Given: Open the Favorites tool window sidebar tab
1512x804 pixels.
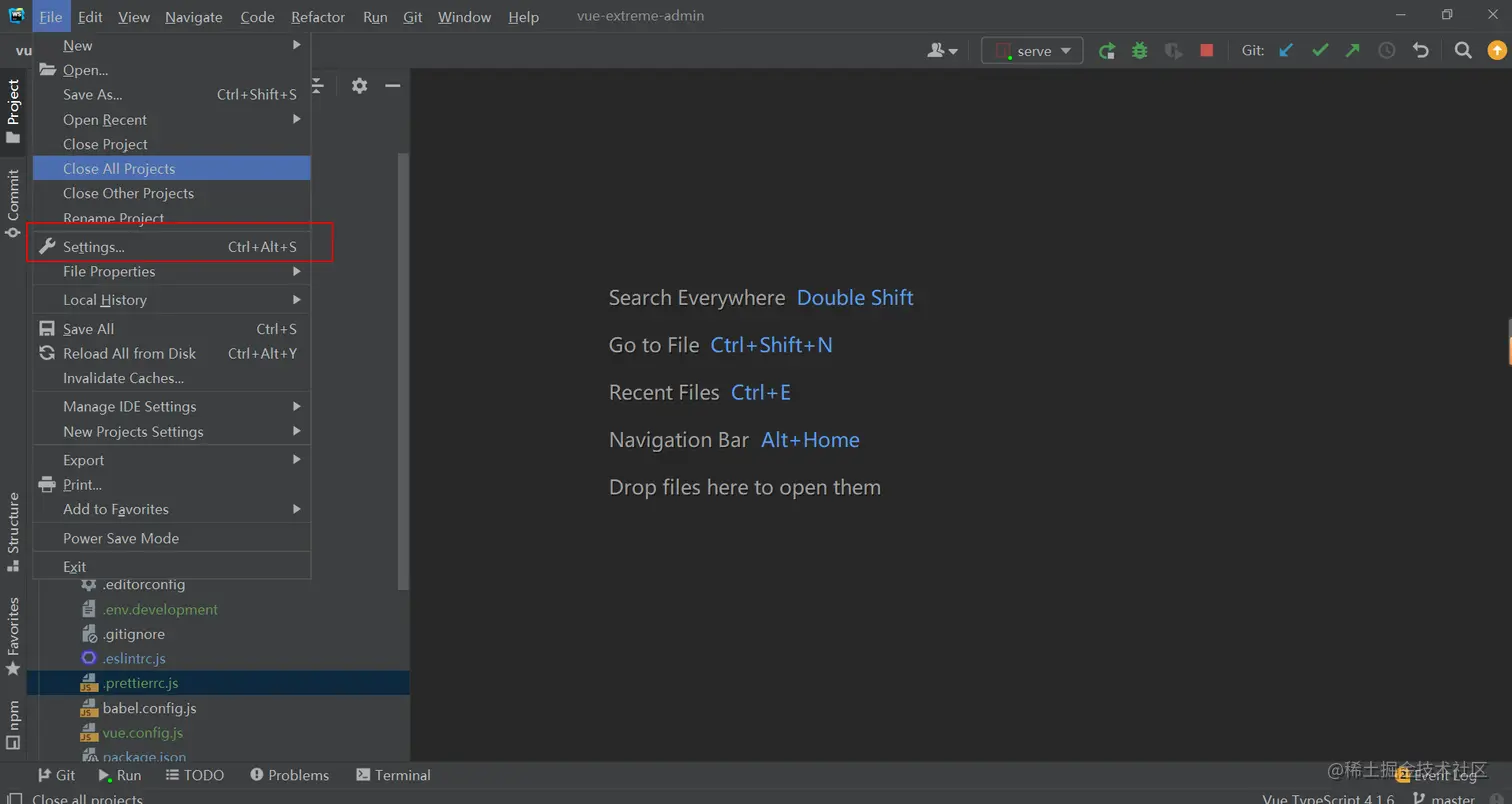Looking at the screenshot, I should pyautogui.click(x=13, y=636).
